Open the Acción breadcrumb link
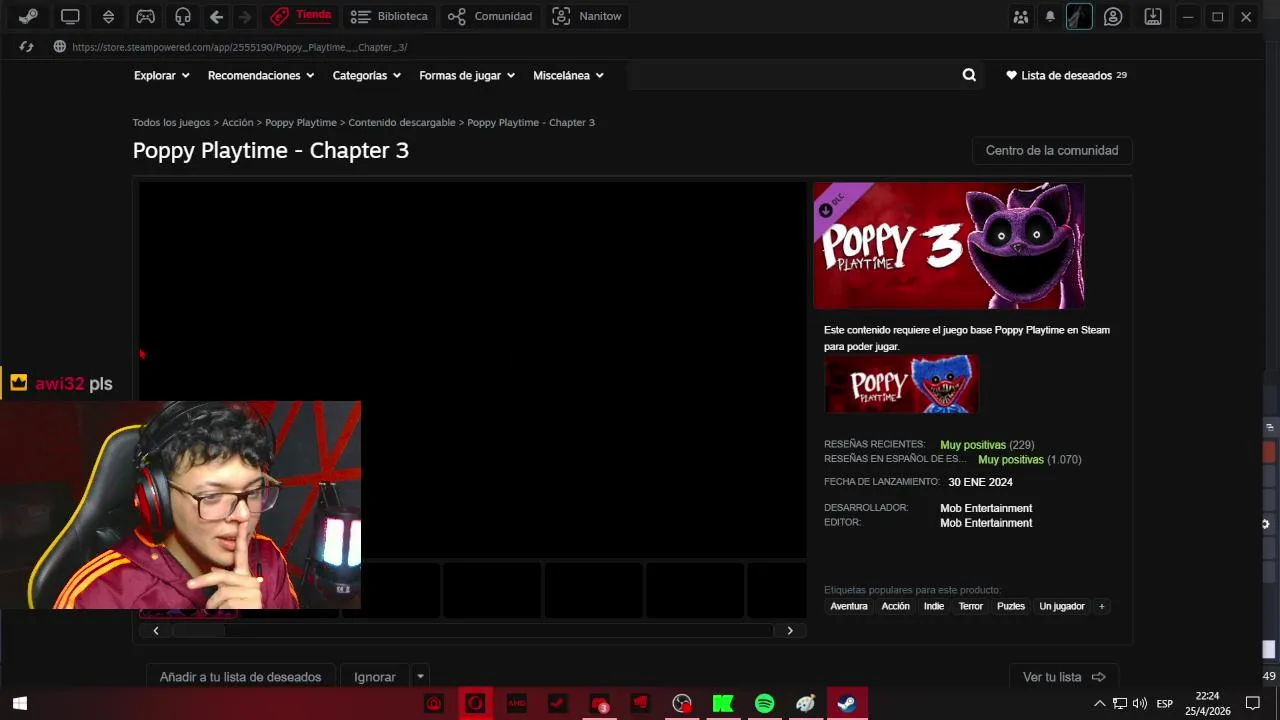This screenshot has height=720, width=1280. (237, 122)
